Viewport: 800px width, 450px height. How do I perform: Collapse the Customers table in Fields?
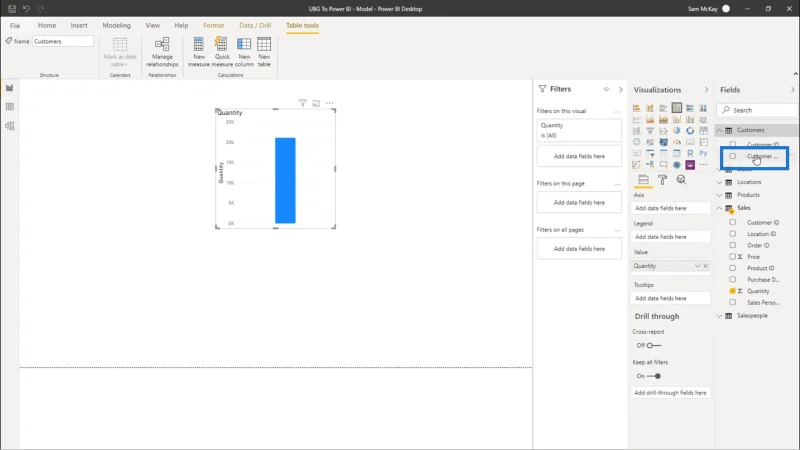click(719, 130)
